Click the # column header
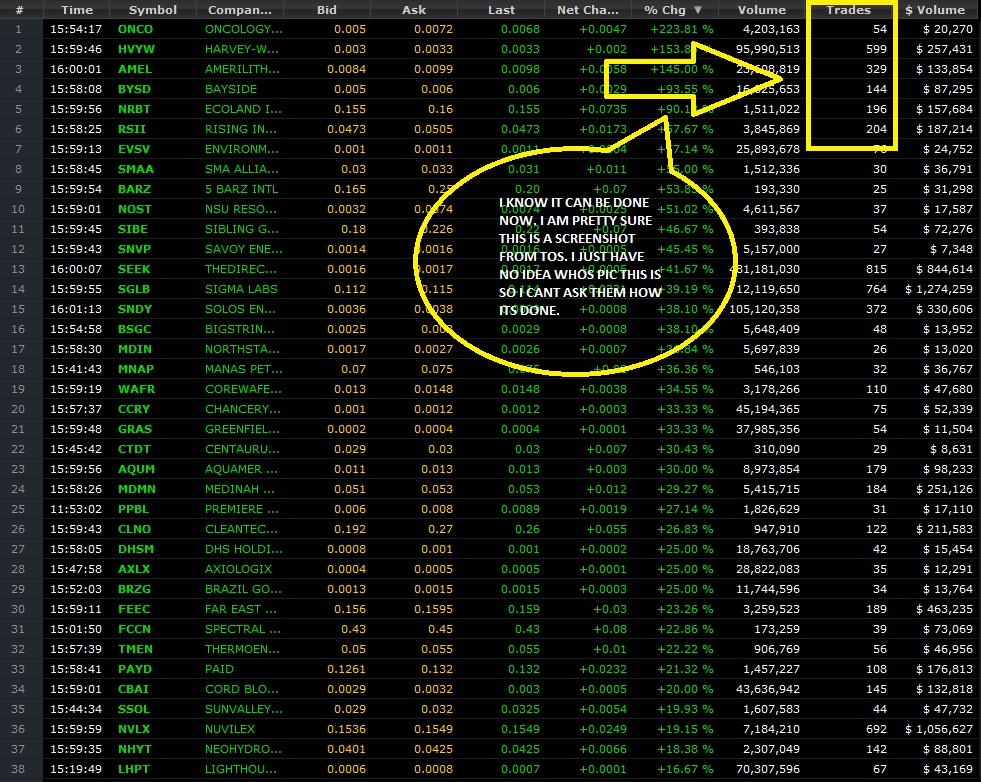The width and height of the screenshot is (981, 782). pos(19,10)
